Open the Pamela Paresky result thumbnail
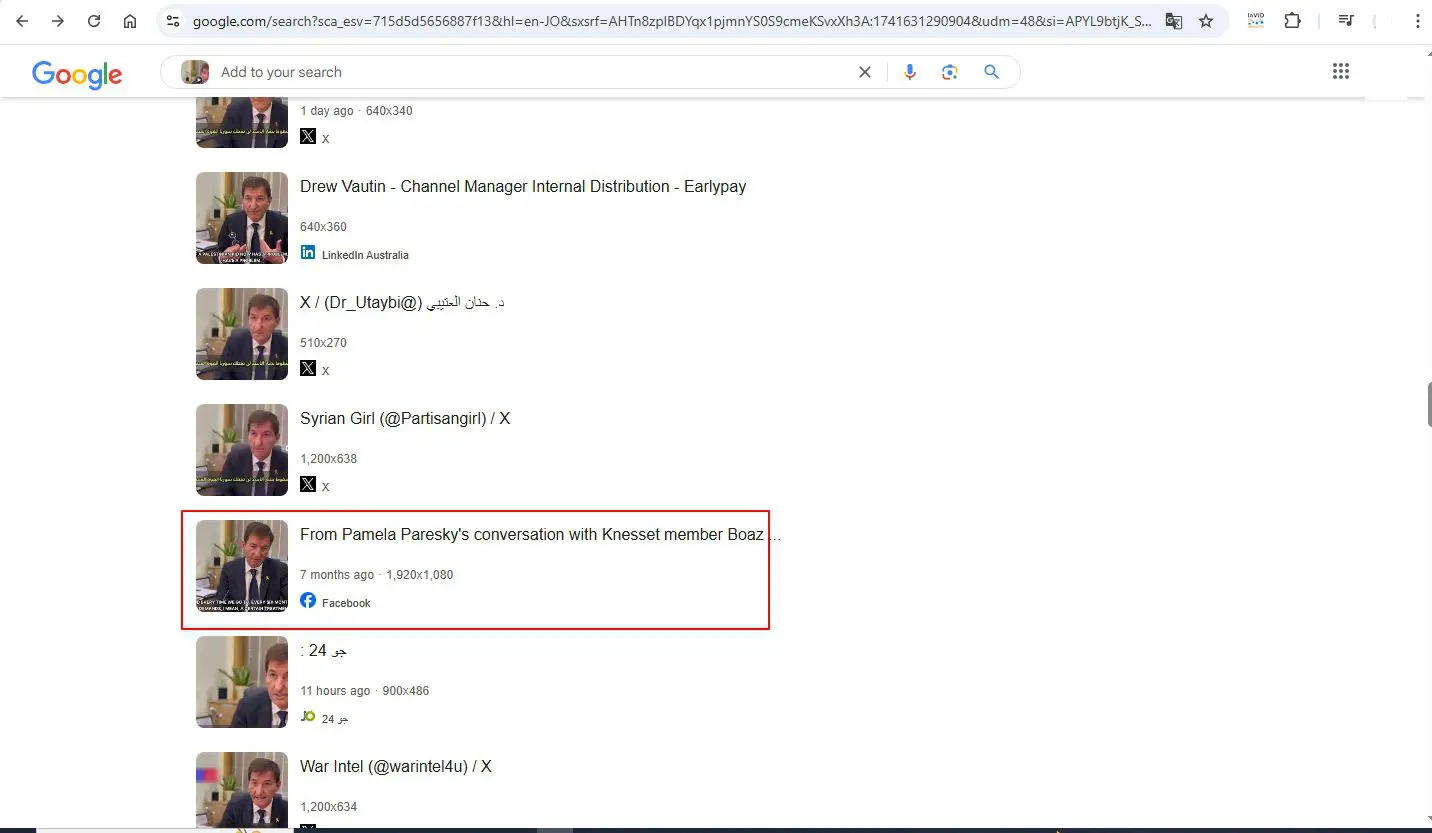 242,566
